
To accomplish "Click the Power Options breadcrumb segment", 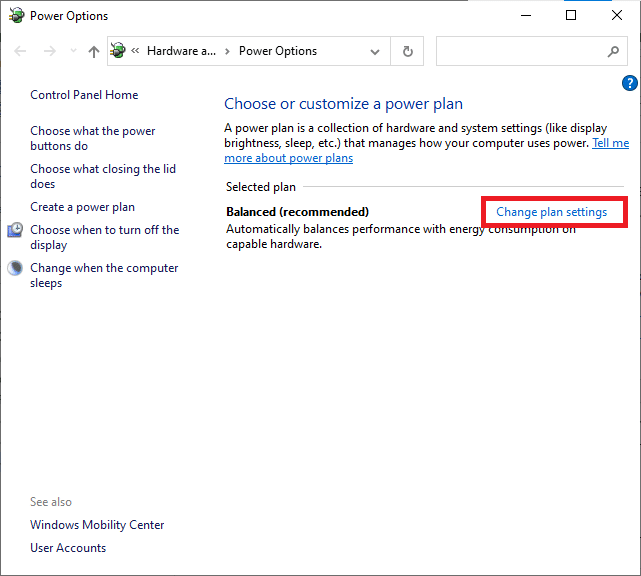I will [x=277, y=51].
